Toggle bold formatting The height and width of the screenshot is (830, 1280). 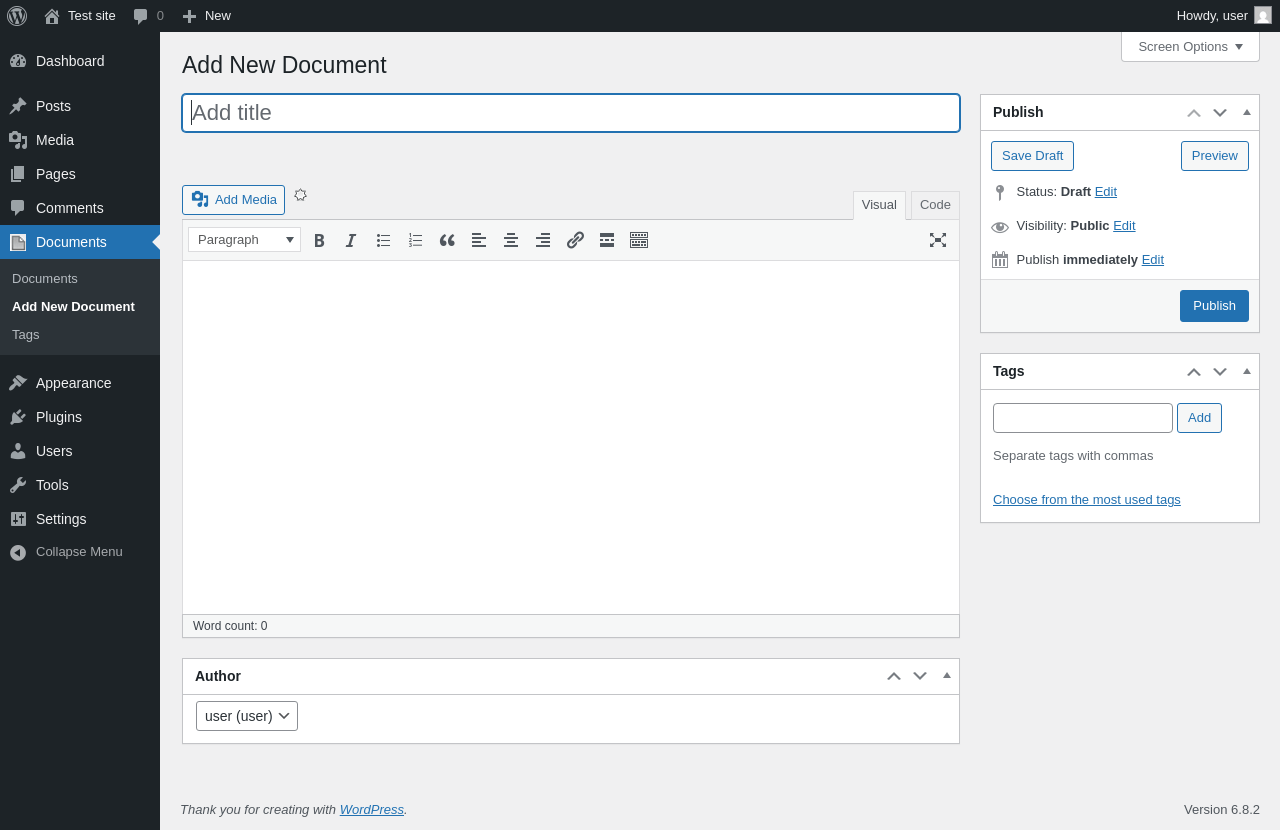[319, 240]
